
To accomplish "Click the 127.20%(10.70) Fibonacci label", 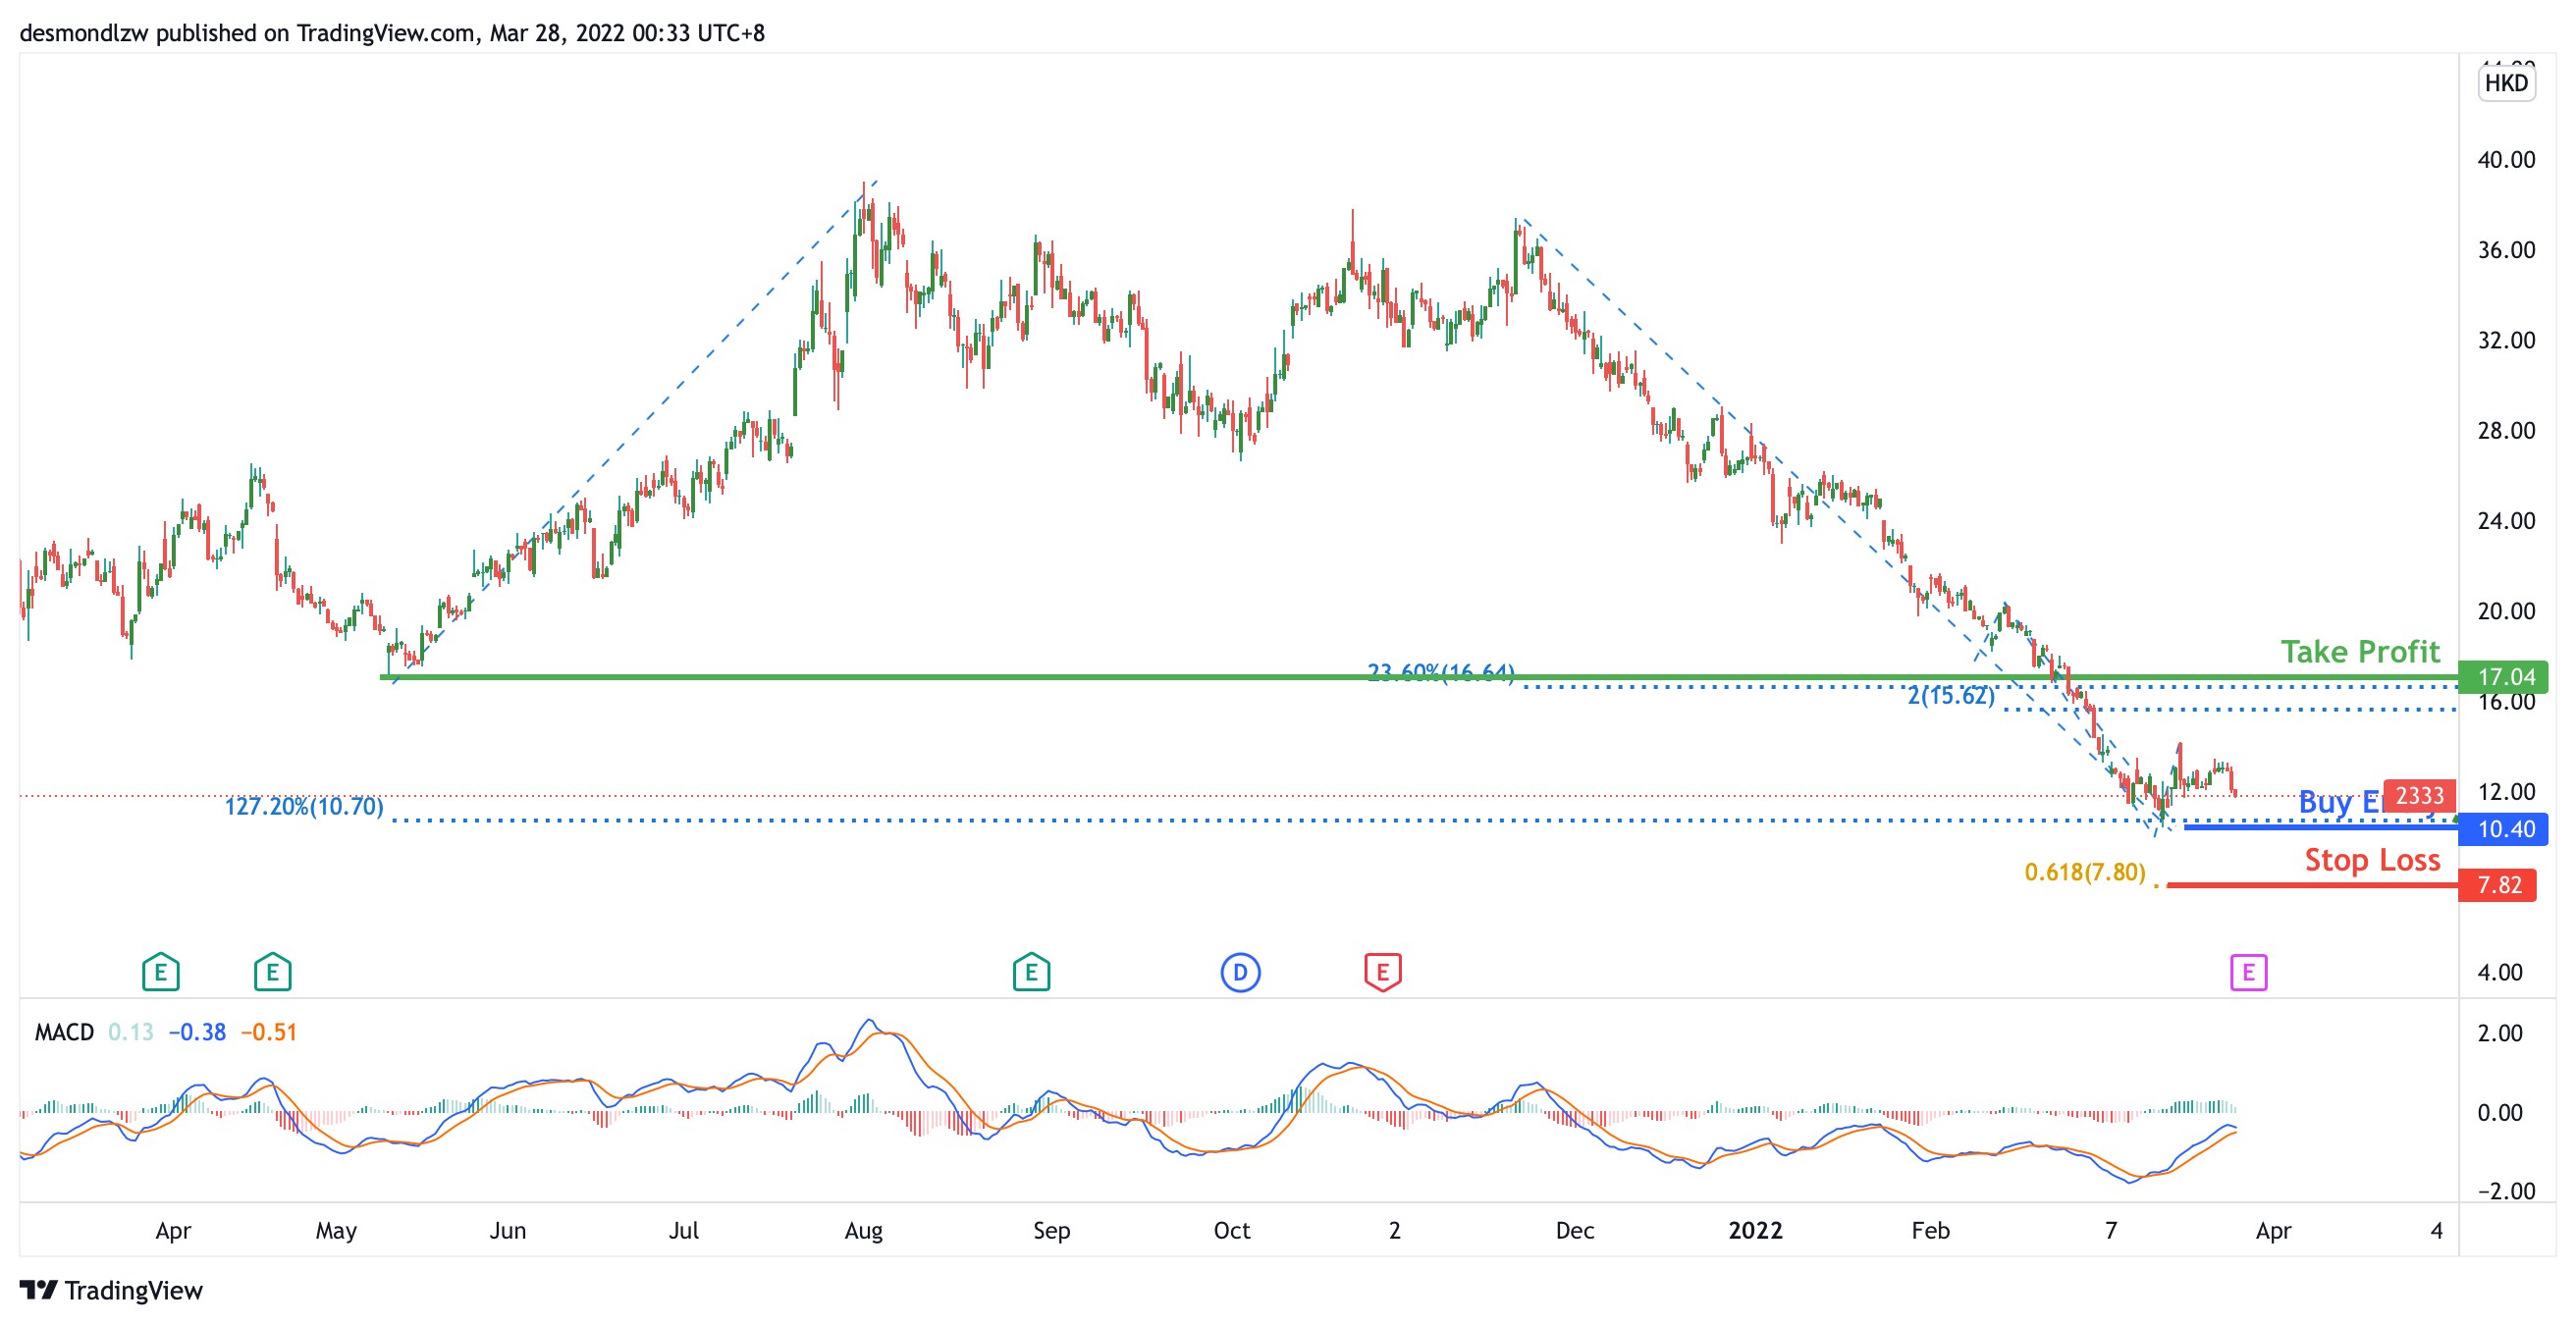I will pyautogui.click(x=304, y=807).
